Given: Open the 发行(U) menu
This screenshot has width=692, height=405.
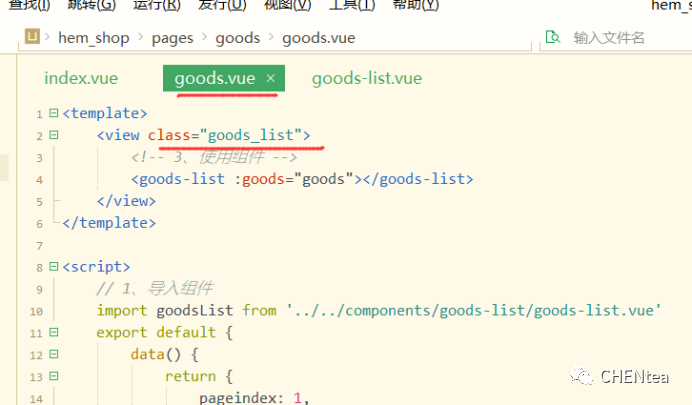Looking at the screenshot, I should pyautogui.click(x=222, y=5).
